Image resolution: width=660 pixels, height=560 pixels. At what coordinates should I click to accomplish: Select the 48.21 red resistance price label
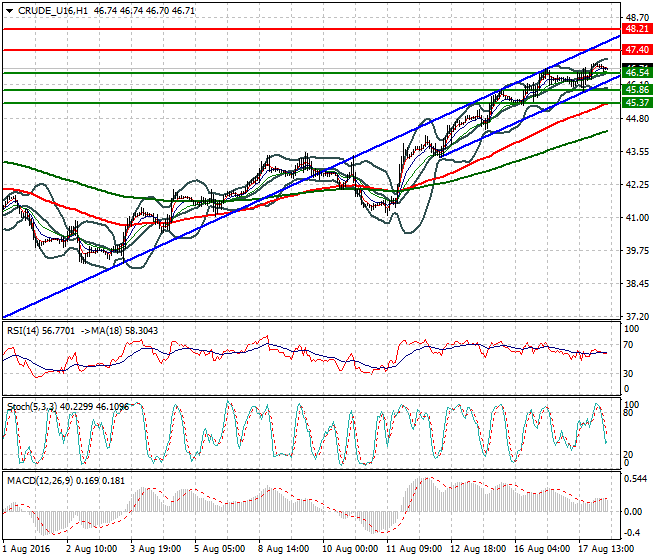(637, 29)
